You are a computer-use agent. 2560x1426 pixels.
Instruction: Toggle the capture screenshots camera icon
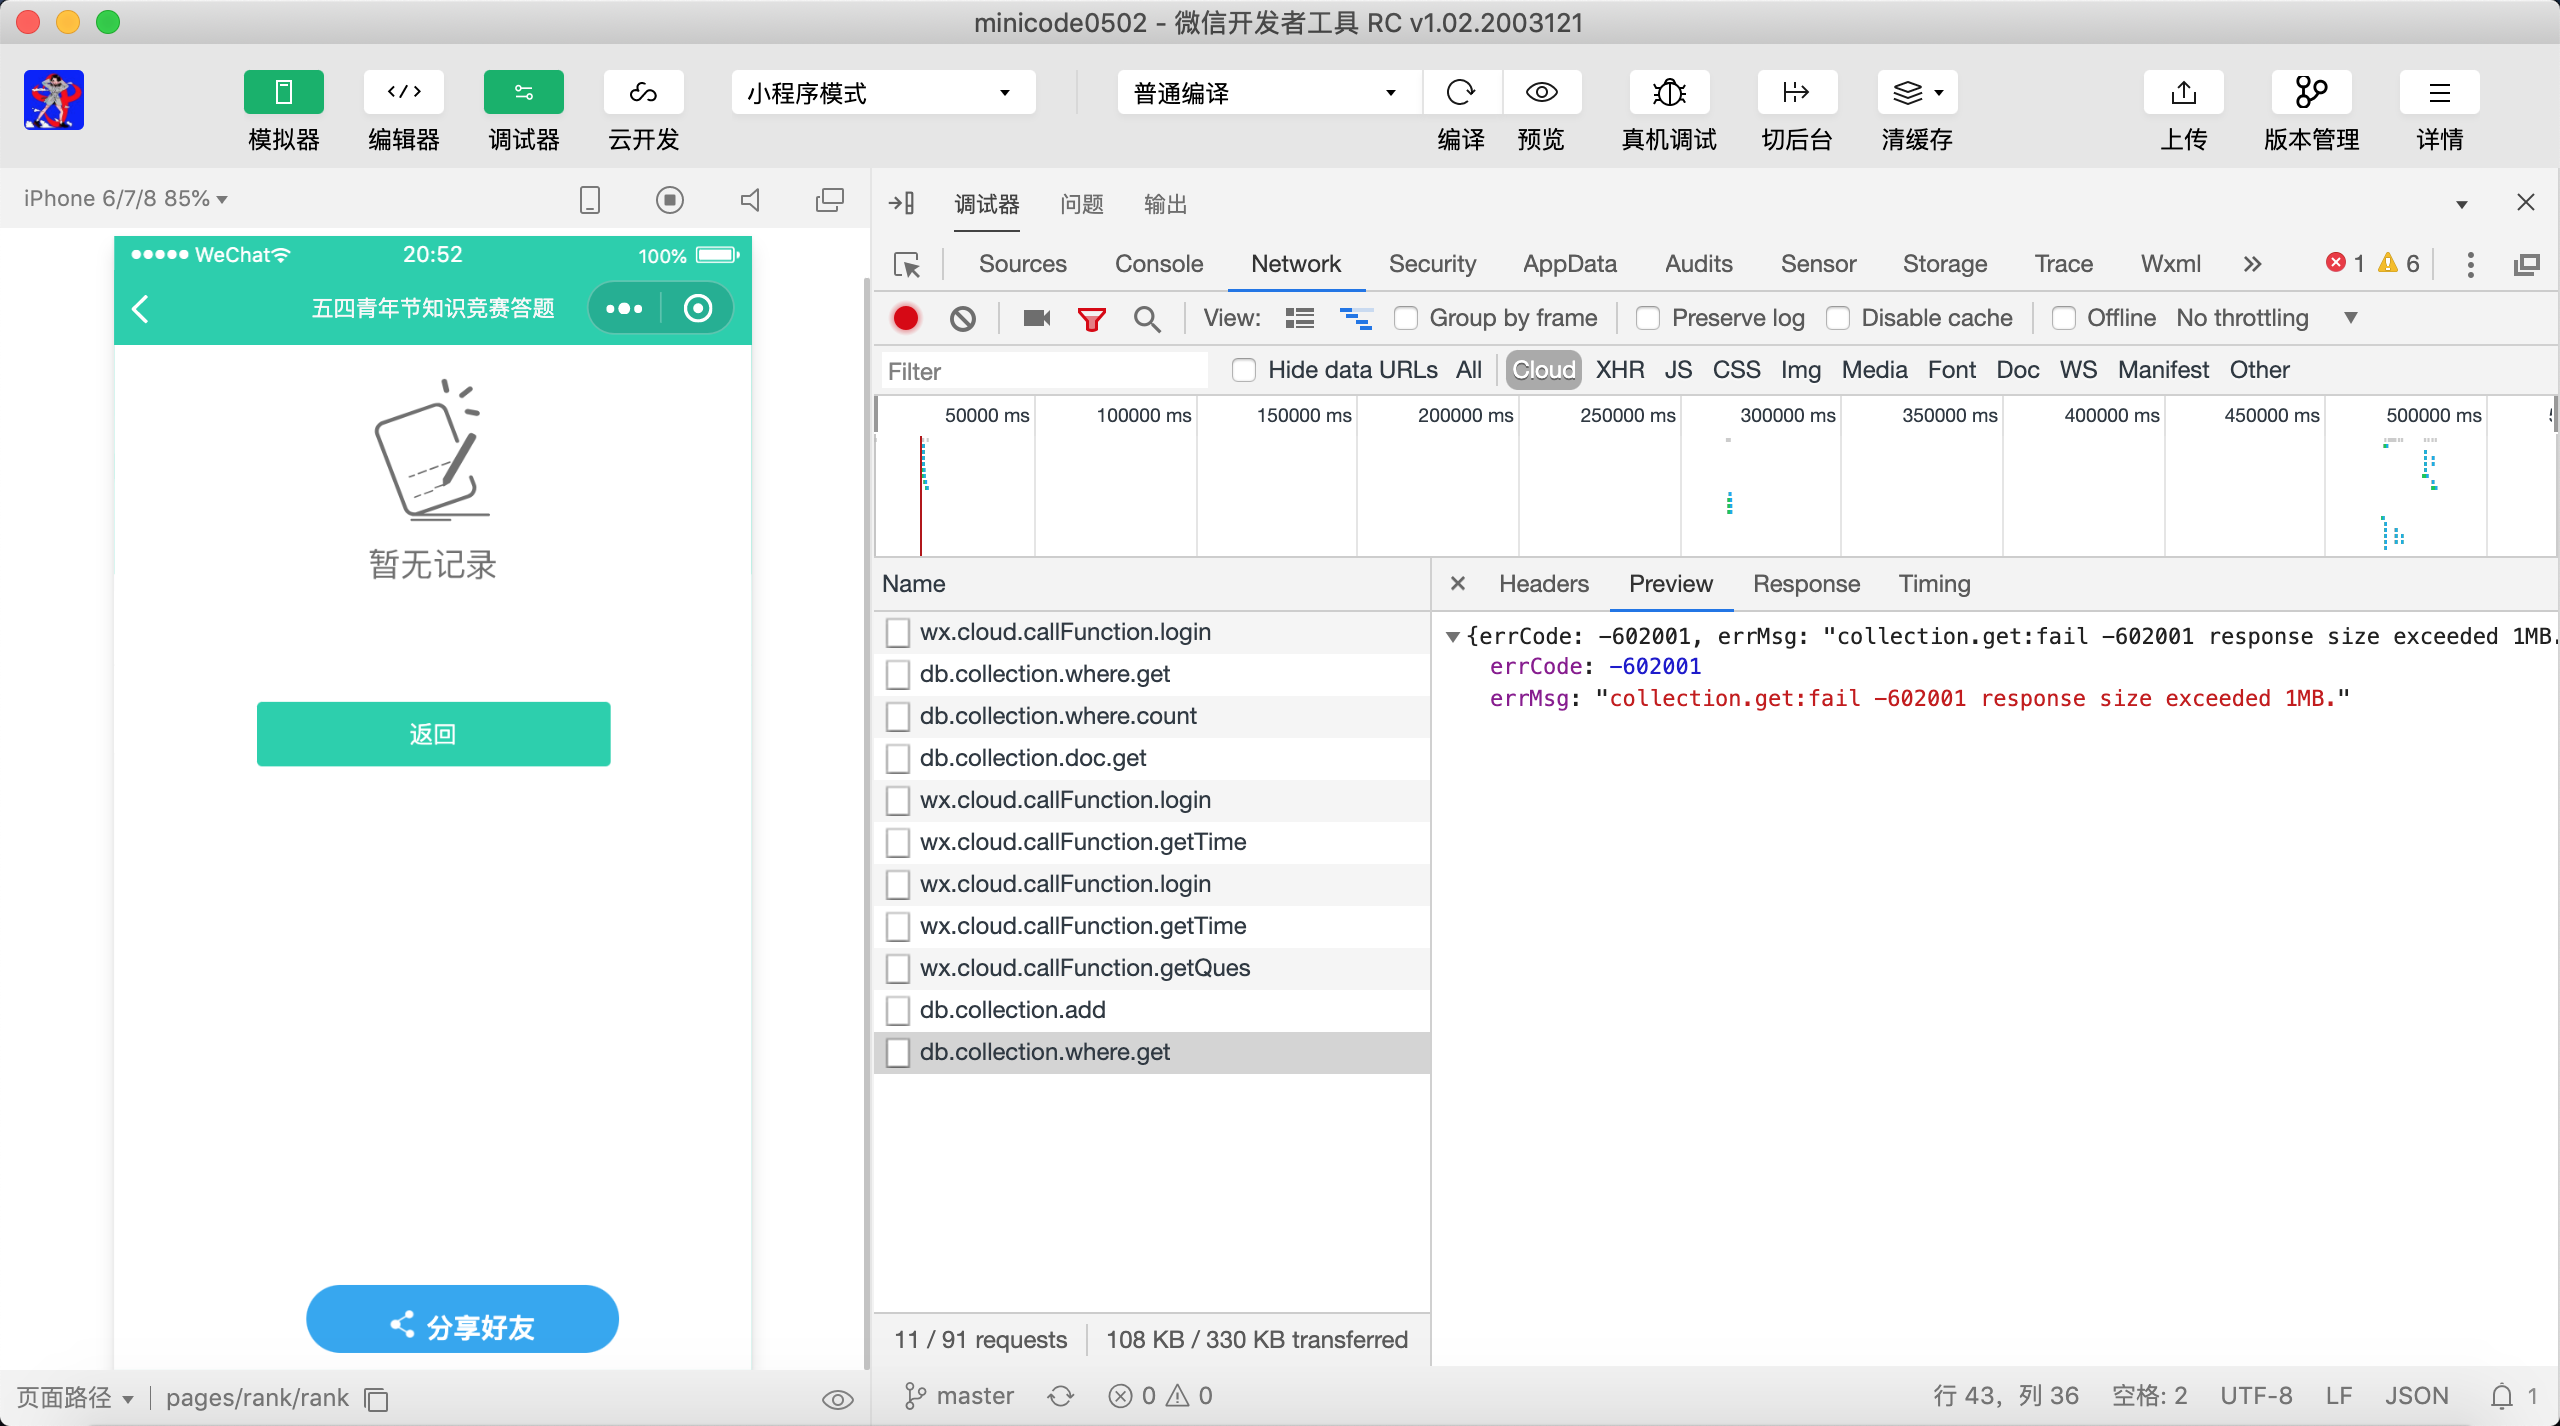pos(1036,319)
